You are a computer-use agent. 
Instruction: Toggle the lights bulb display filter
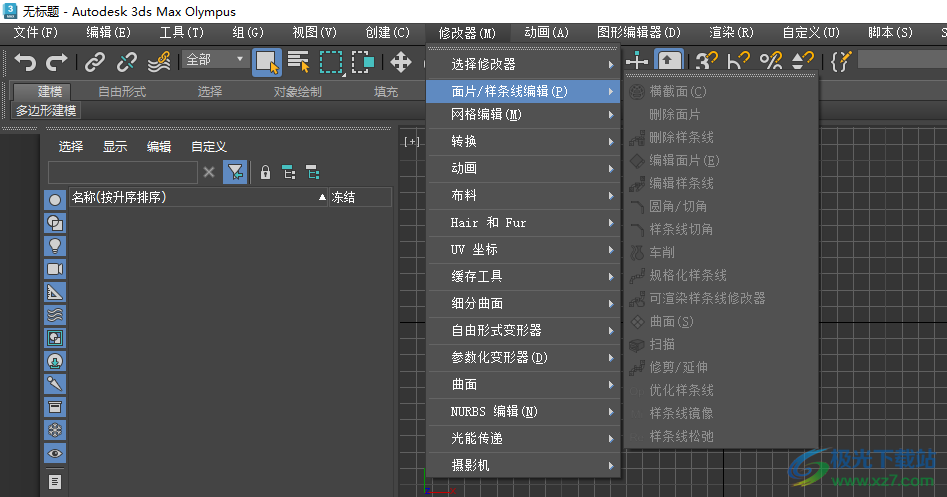click(55, 246)
